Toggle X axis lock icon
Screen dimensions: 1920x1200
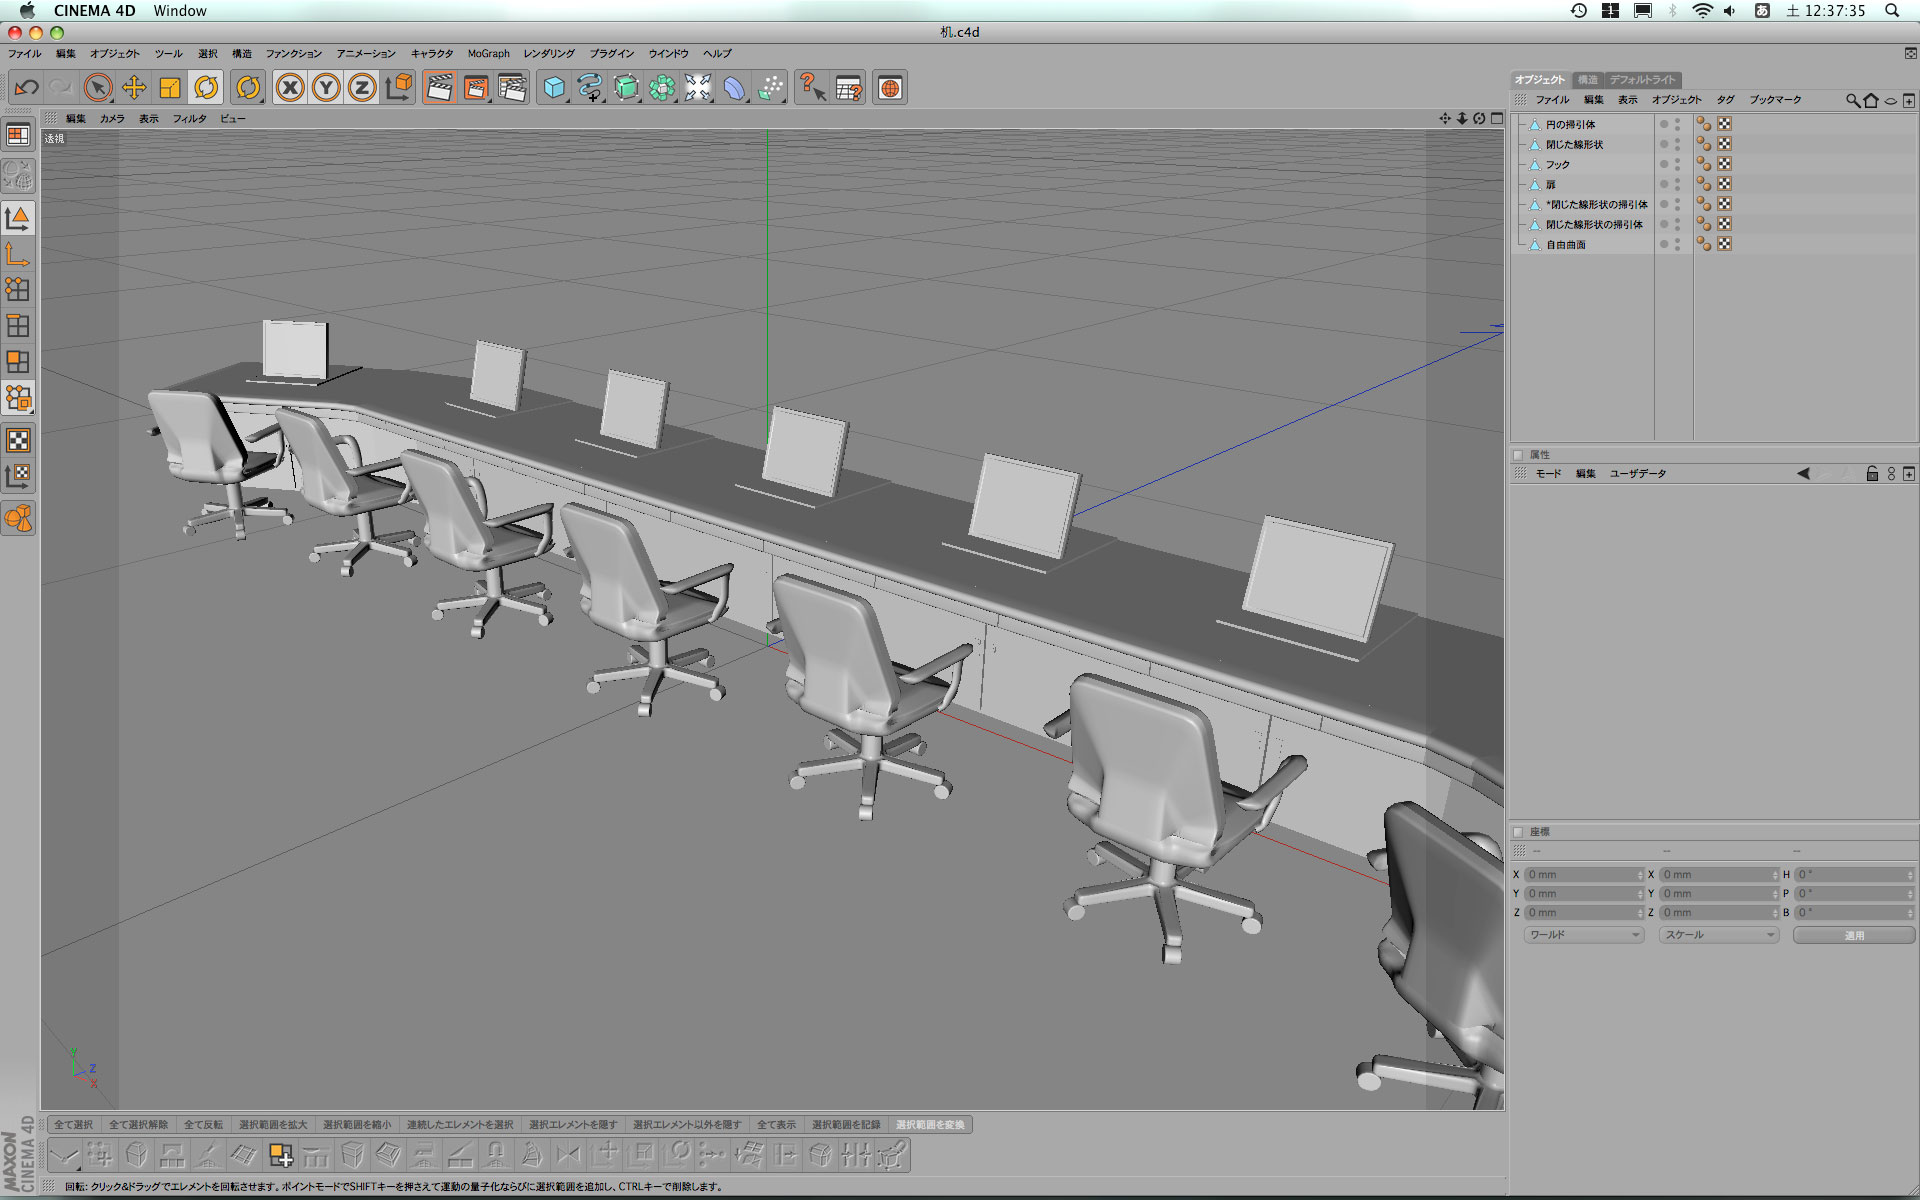click(290, 88)
